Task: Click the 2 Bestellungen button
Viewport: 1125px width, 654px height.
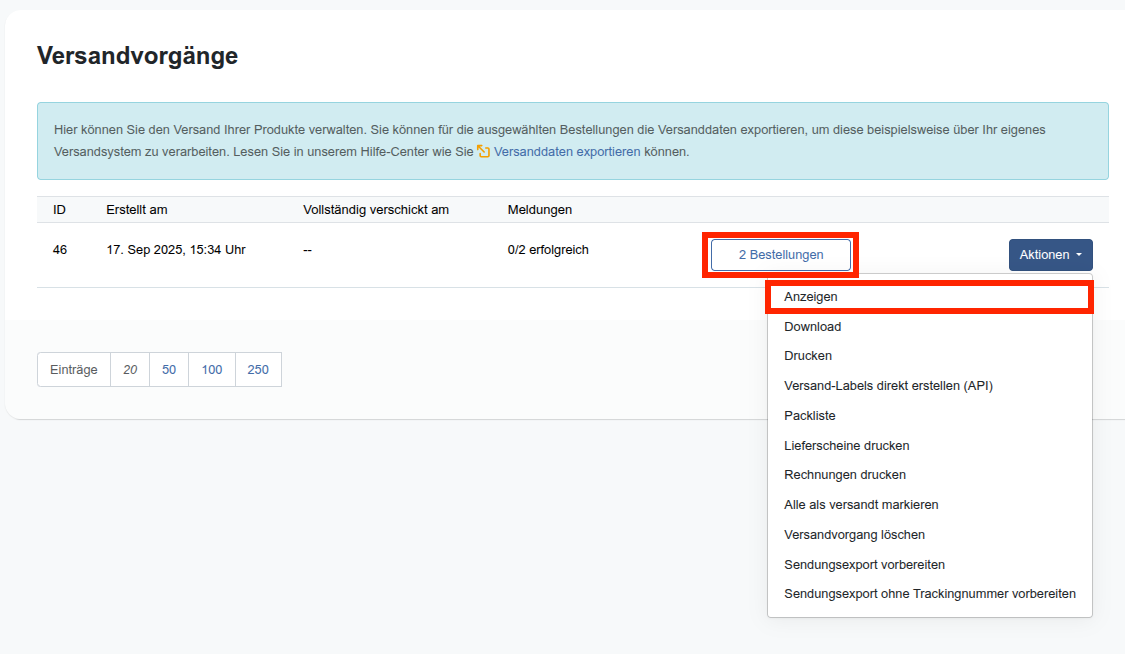Action: 781,255
